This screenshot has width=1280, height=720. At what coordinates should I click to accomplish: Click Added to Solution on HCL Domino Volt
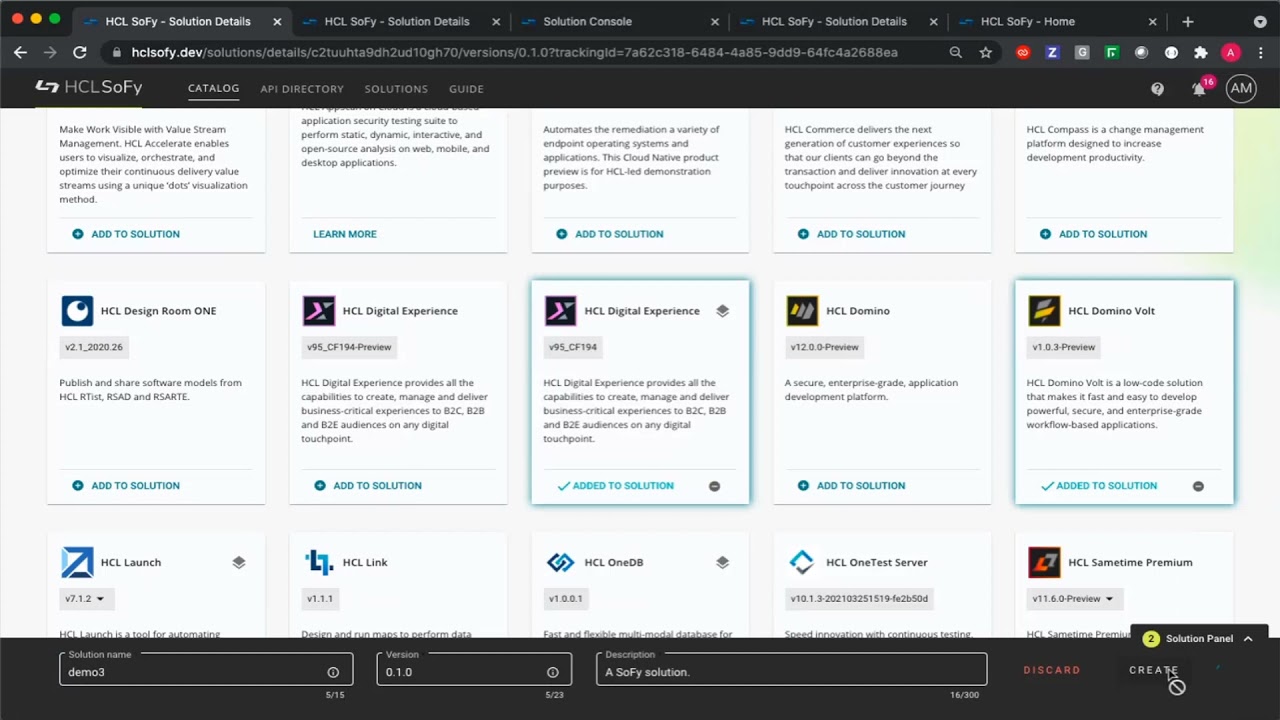(x=1099, y=486)
